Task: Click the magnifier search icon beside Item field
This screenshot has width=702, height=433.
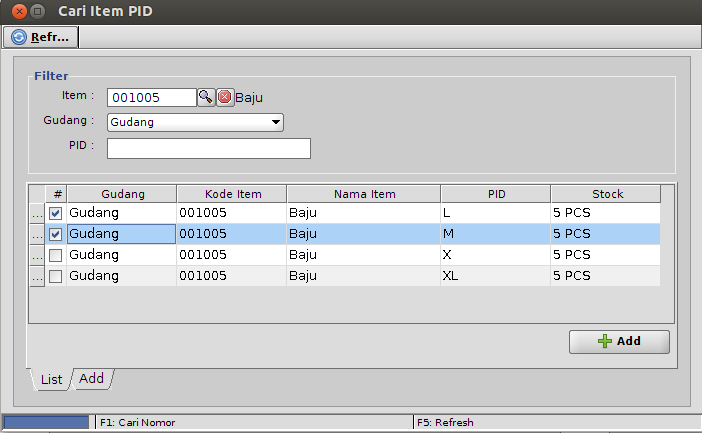Action: coord(205,97)
